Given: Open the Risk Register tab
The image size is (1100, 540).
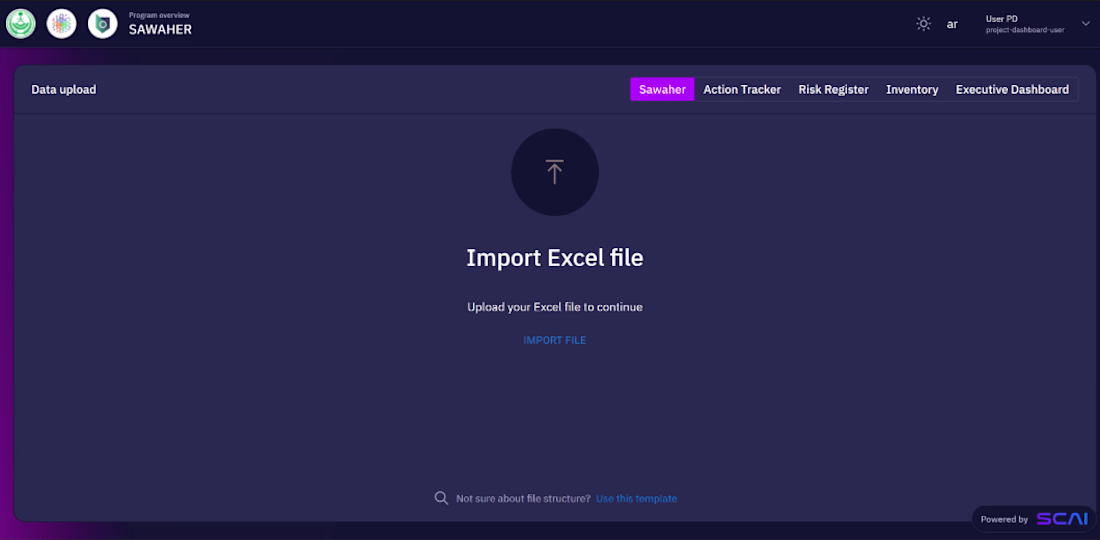Looking at the screenshot, I should point(833,90).
